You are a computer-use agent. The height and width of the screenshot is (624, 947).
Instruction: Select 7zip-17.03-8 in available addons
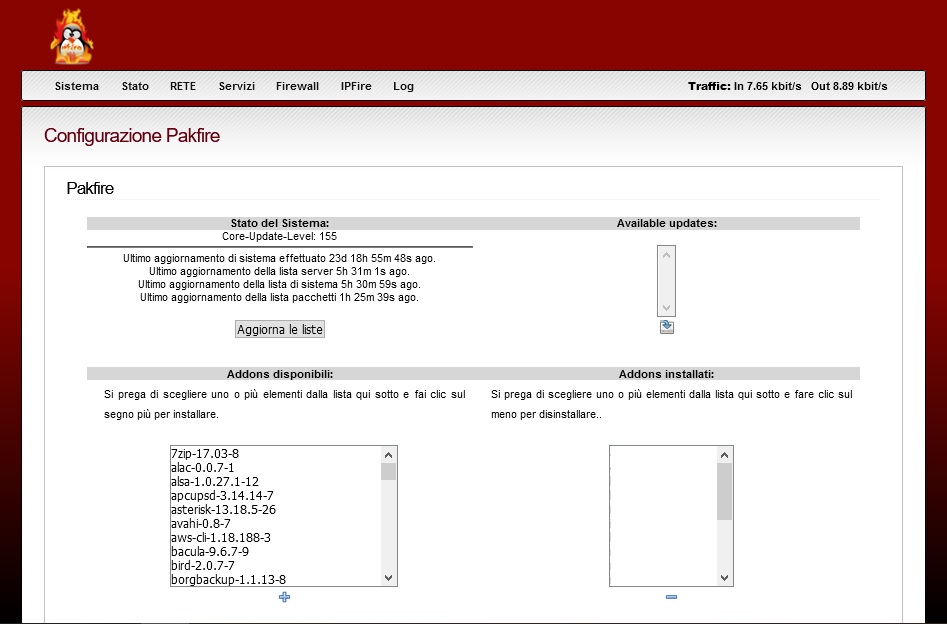point(275,453)
